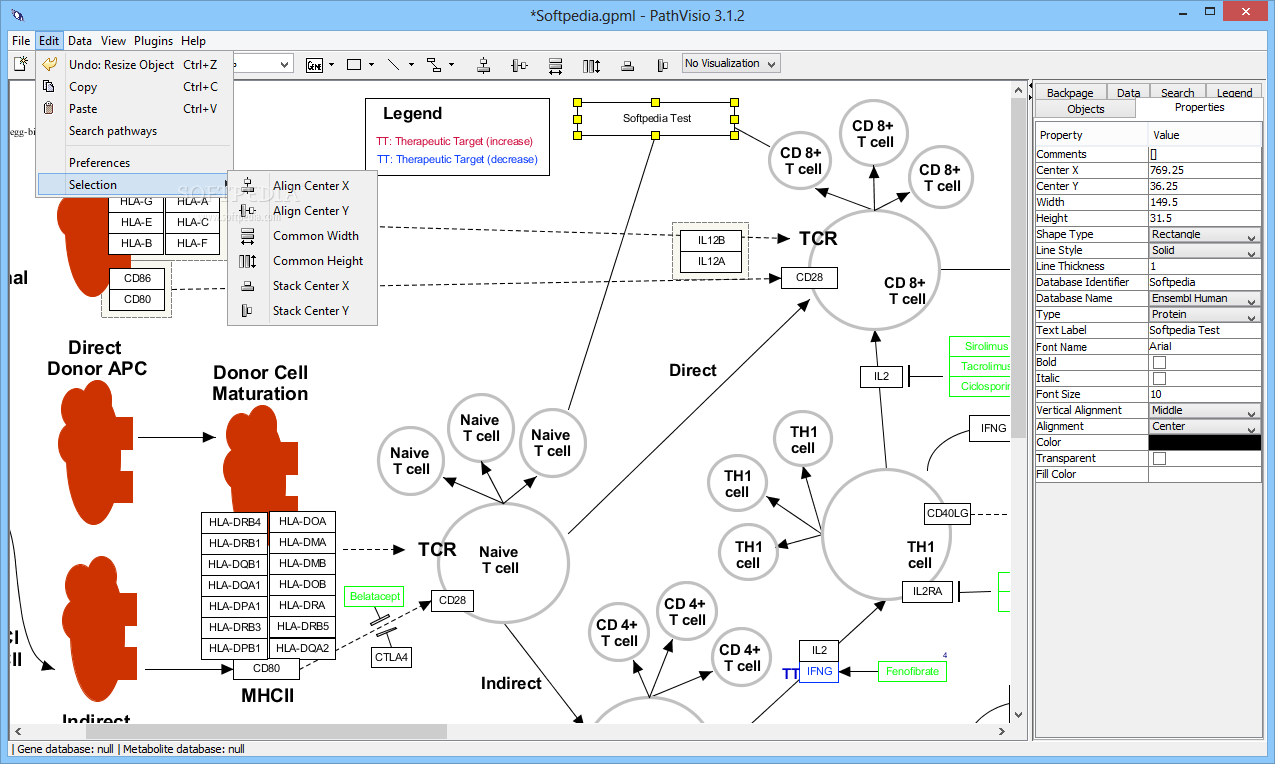Open the Data menu
The height and width of the screenshot is (764, 1275).
click(x=80, y=41)
